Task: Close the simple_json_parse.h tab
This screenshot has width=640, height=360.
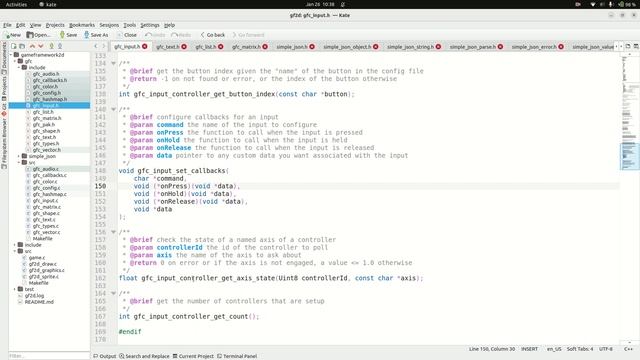Action: tap(500, 47)
